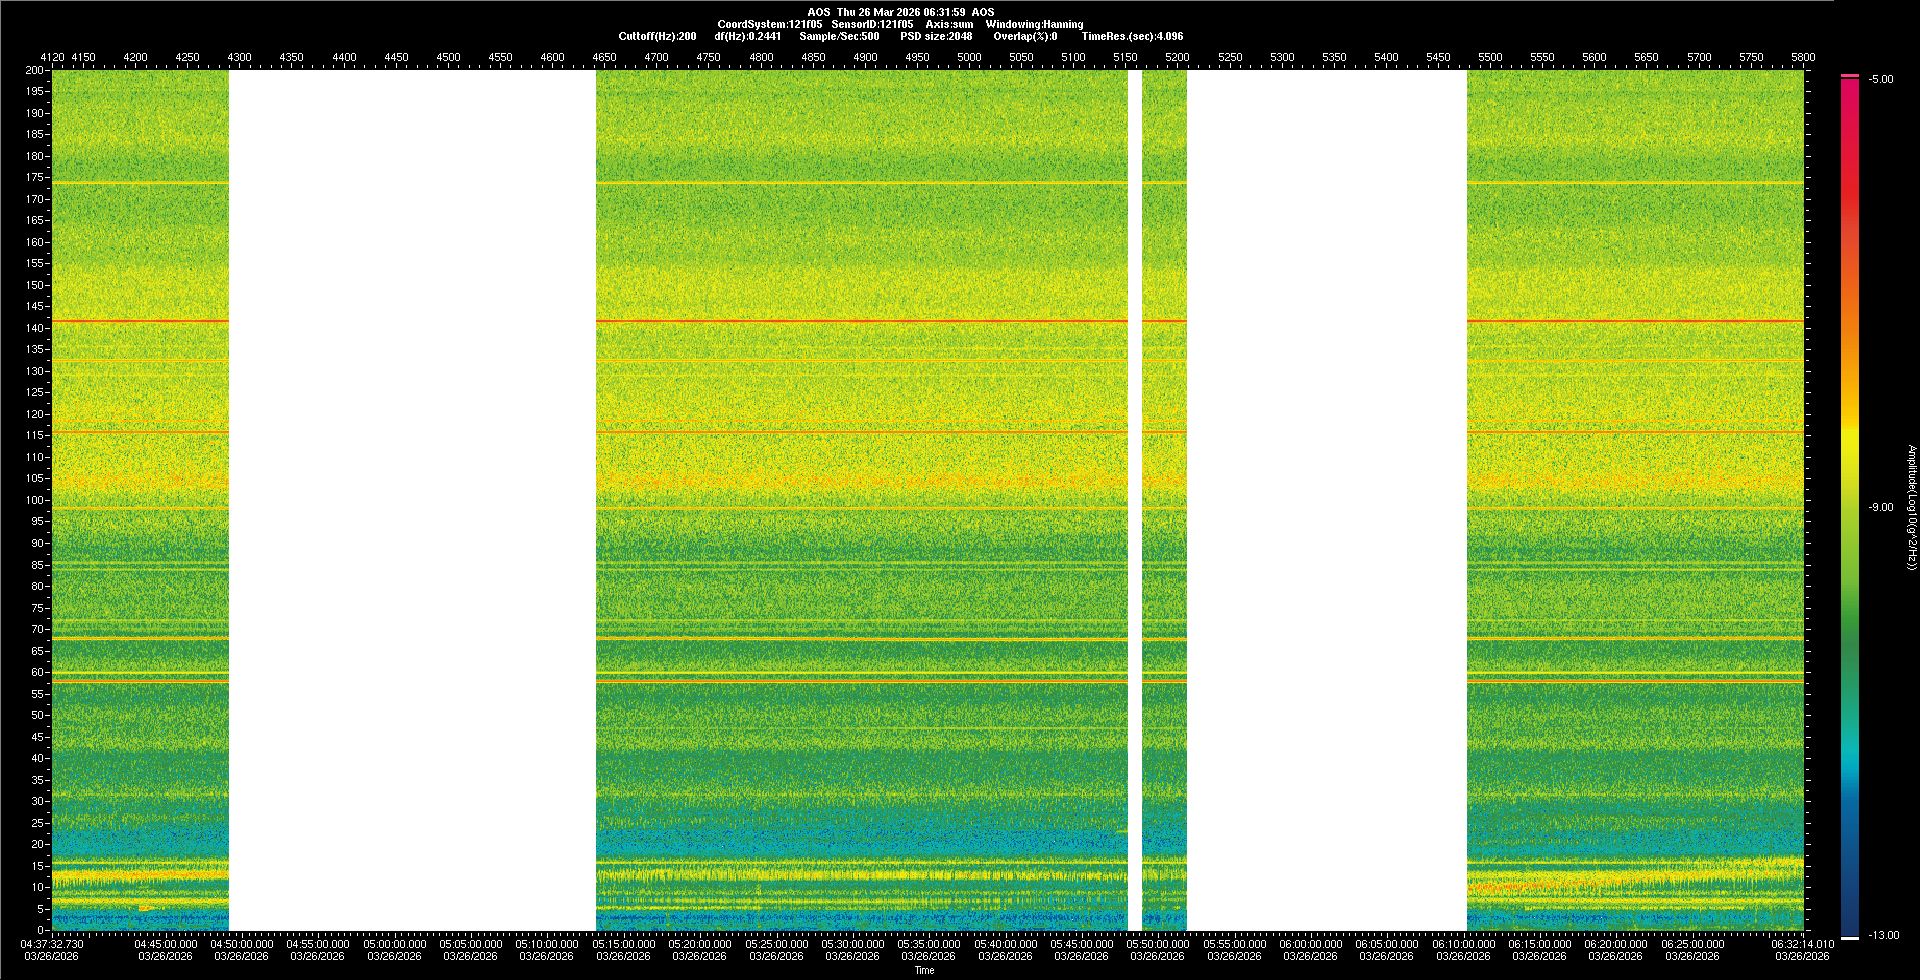Click the SensorID:121f05 header text
Viewport: 1920px width, 980px height.
pos(872,24)
